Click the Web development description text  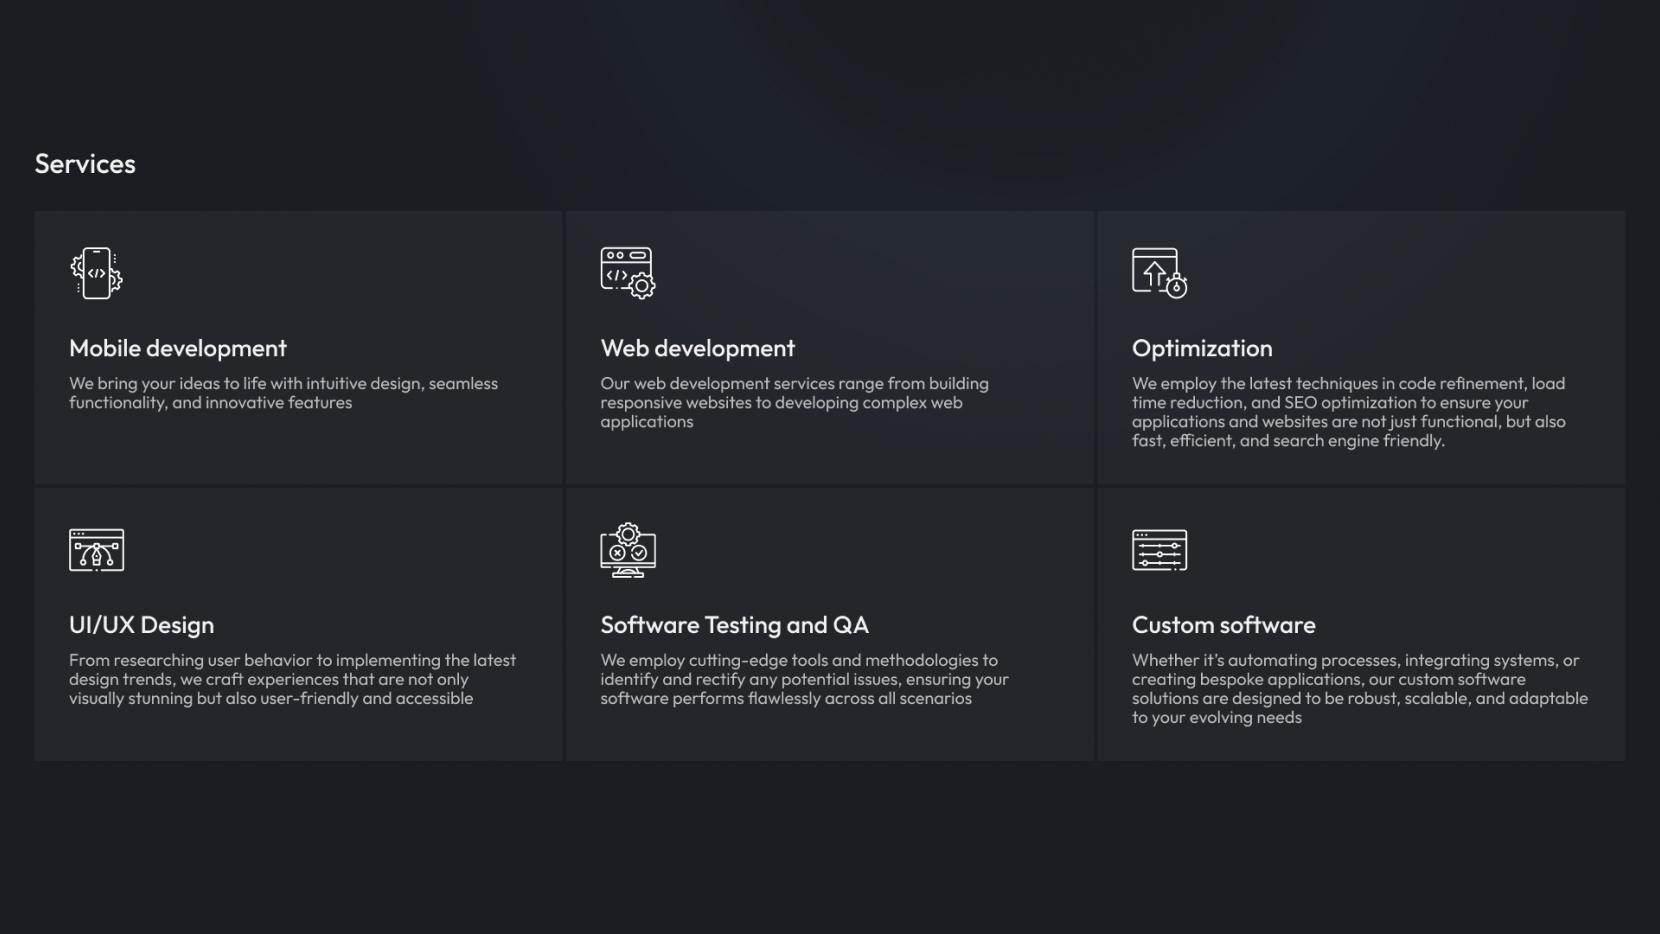(794, 402)
